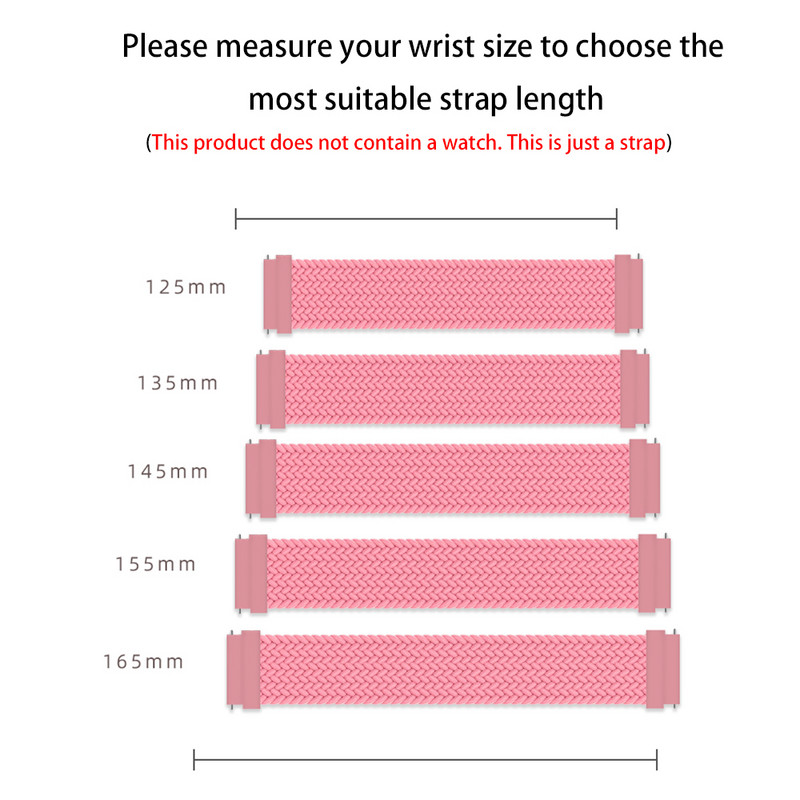Viewport: 800px width, 800px height.
Task: Click the top measurement line above the straps
Action: (426, 219)
